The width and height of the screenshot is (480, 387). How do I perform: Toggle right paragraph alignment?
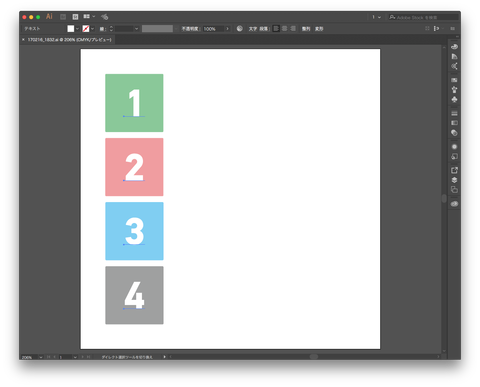coord(293,29)
